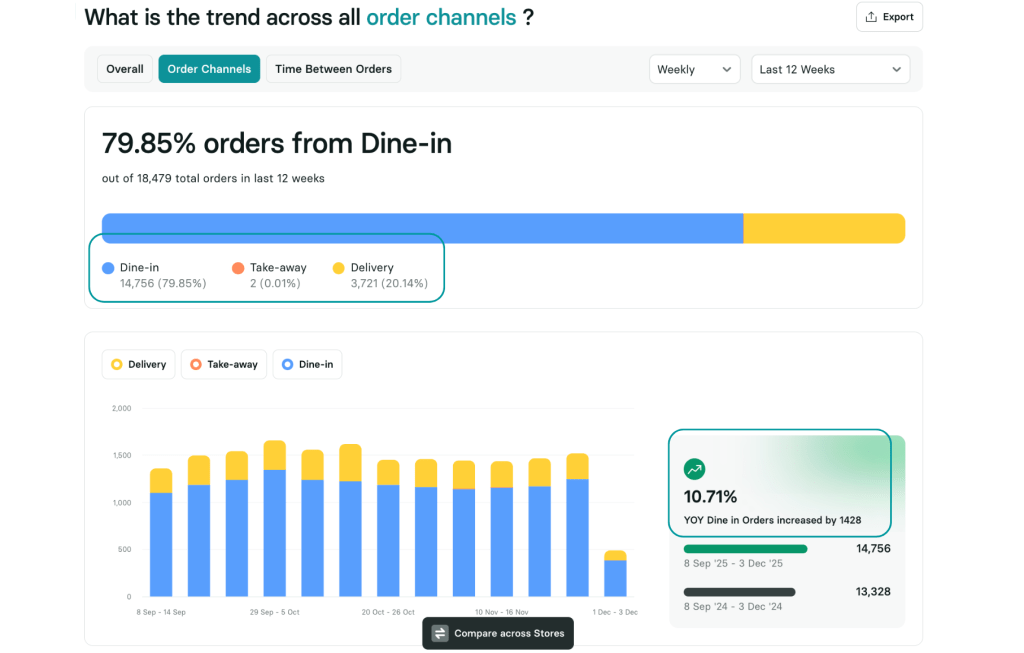Open Compare across Stores
The width and height of the screenshot is (1024, 653).
(497, 633)
